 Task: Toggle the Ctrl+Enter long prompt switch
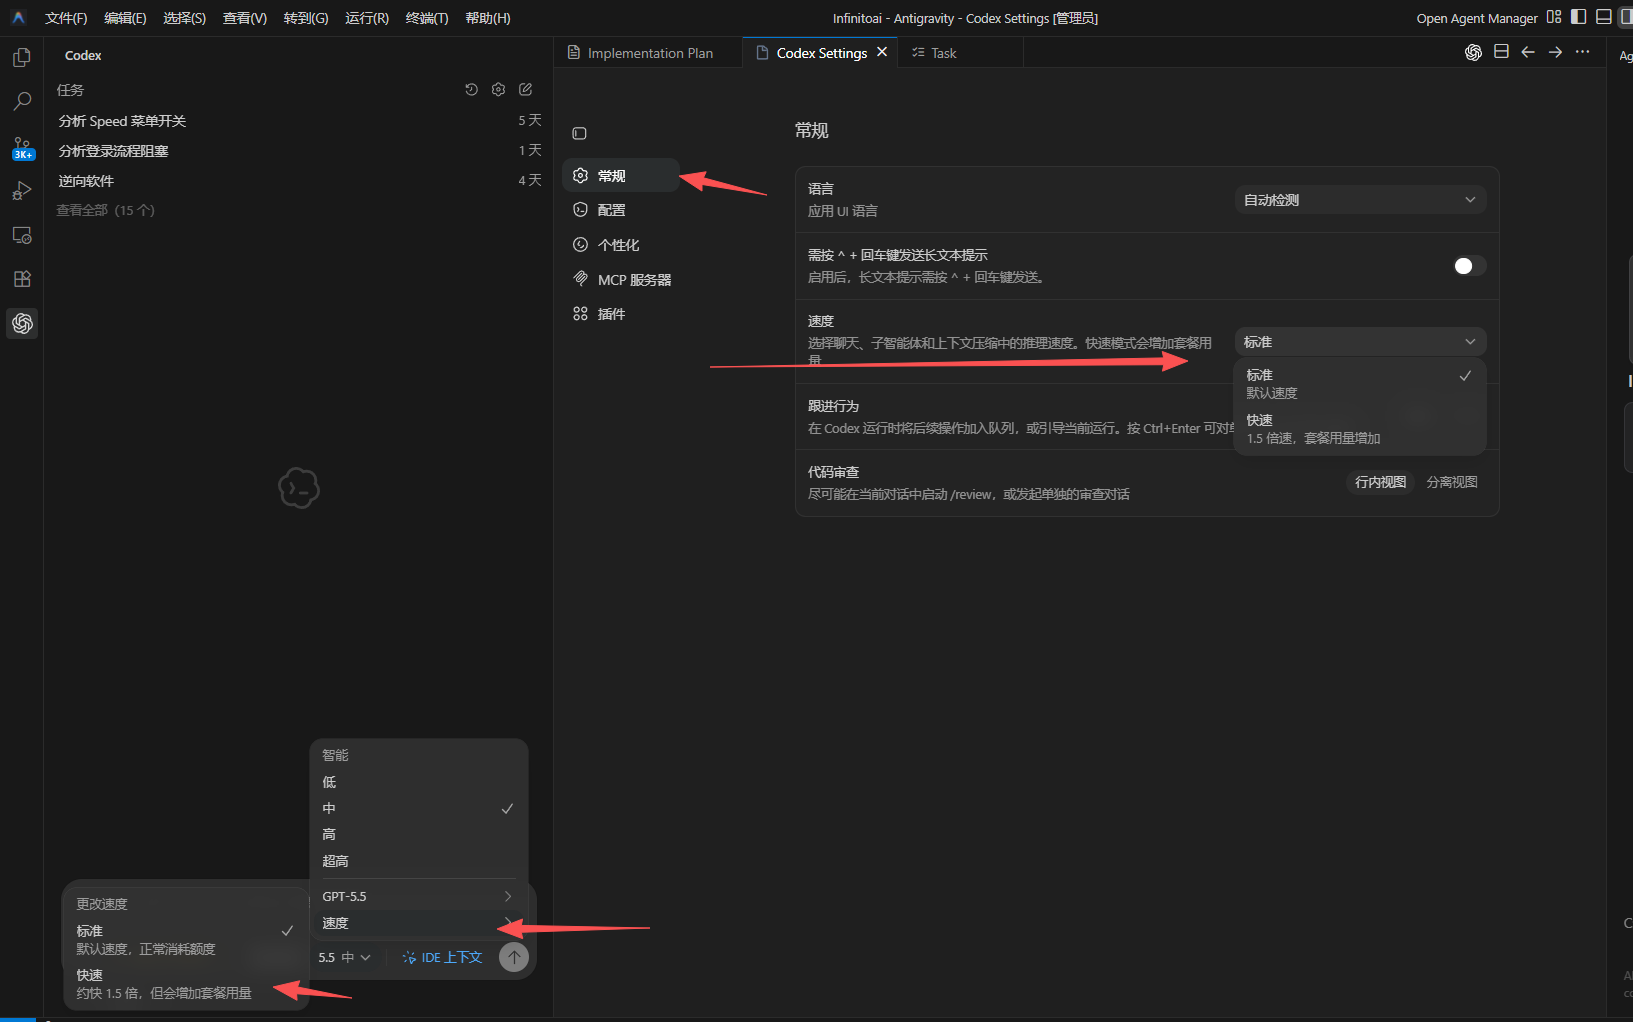click(x=1469, y=265)
